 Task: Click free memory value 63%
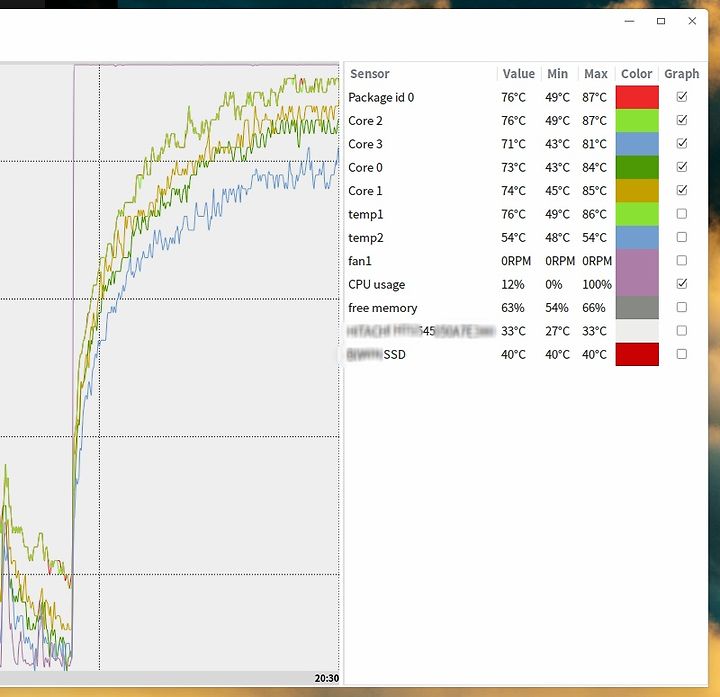click(512, 308)
